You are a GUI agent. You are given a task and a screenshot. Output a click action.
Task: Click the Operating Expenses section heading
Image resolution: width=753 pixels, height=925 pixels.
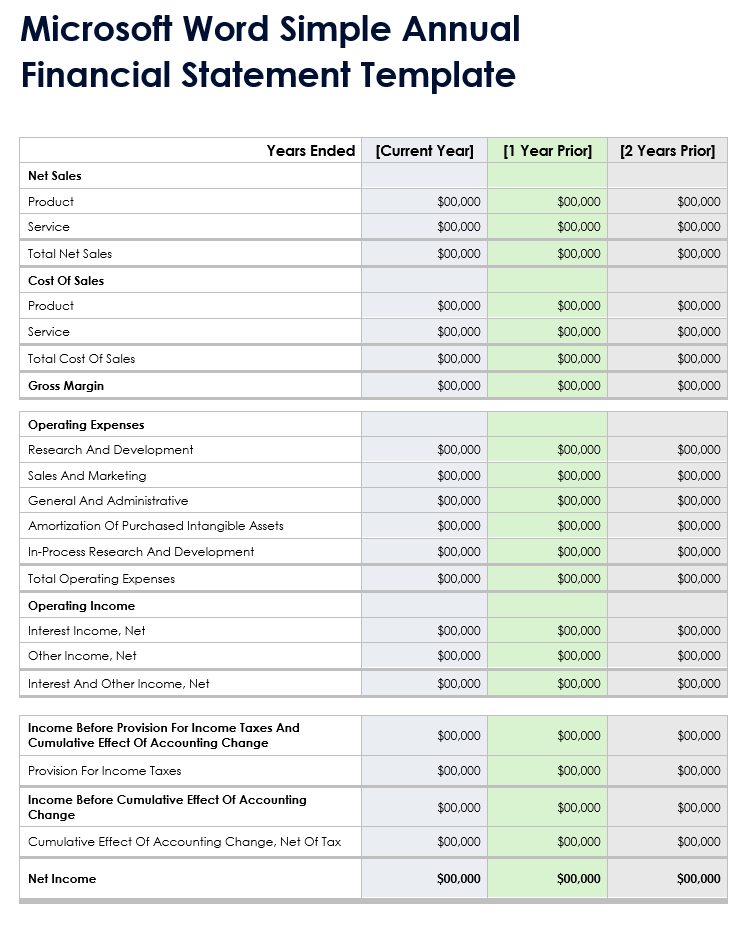point(86,425)
